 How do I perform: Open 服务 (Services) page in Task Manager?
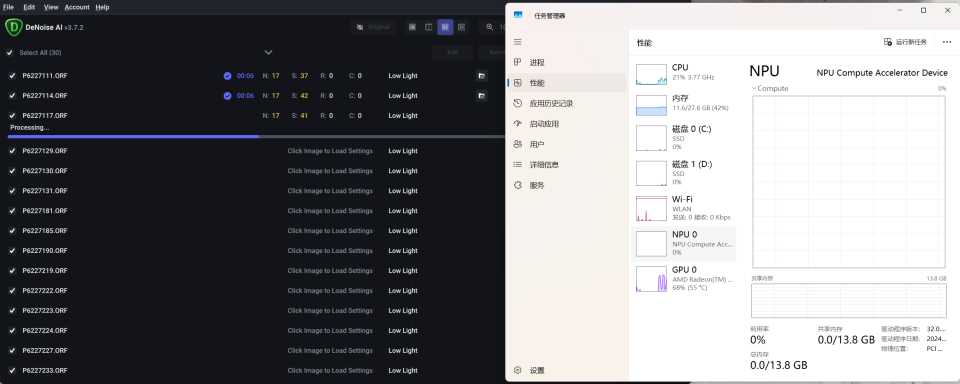566,185
